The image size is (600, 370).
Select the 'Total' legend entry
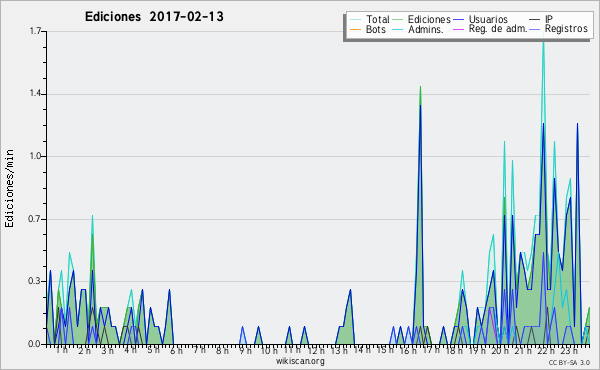click(377, 19)
